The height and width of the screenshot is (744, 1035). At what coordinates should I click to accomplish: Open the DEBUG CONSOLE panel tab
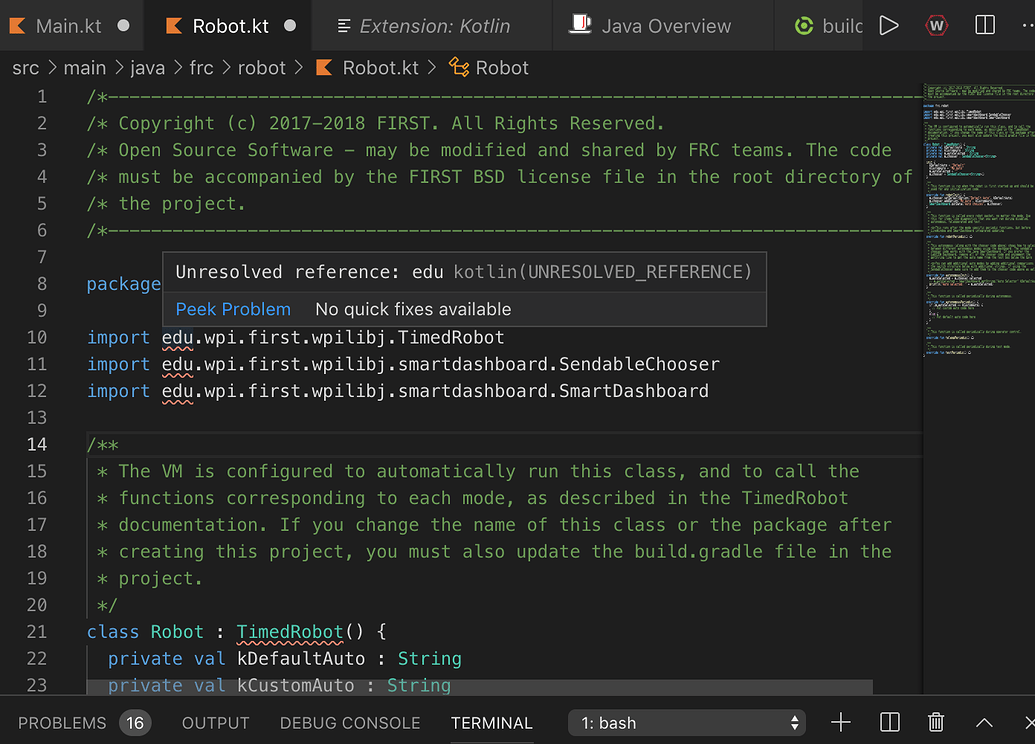coord(350,723)
